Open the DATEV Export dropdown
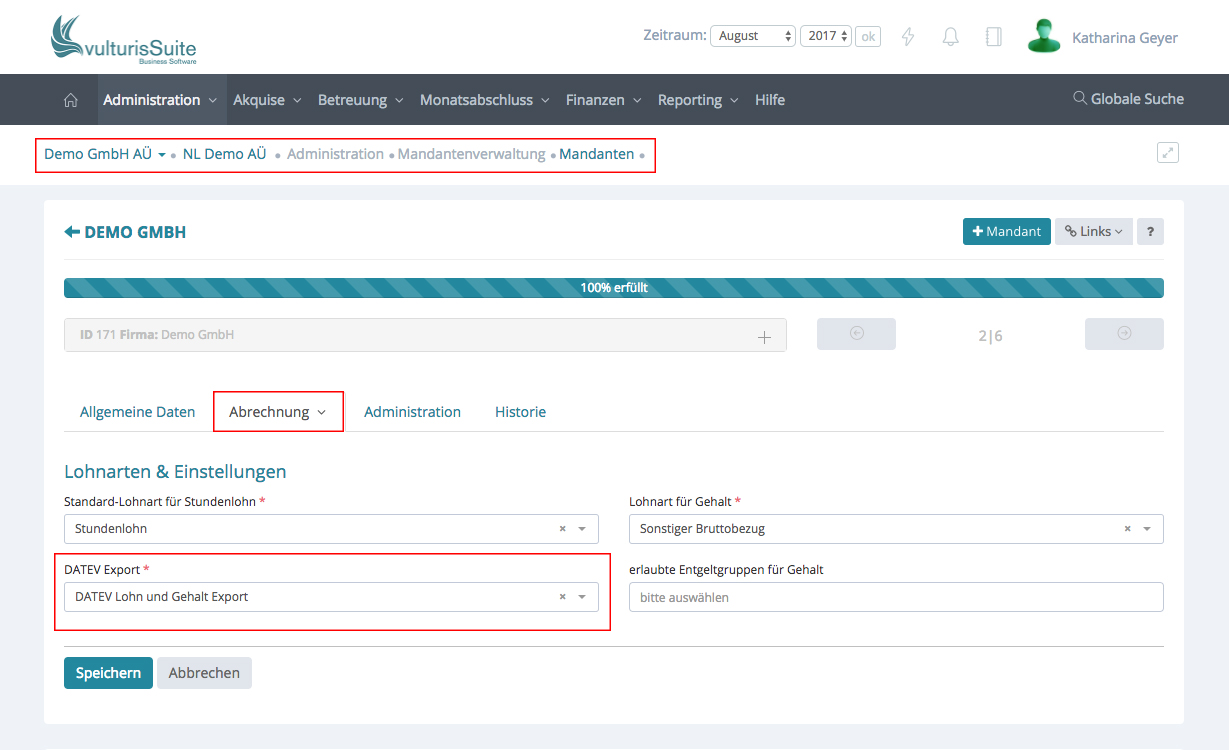The image size is (1229, 750). (582, 597)
